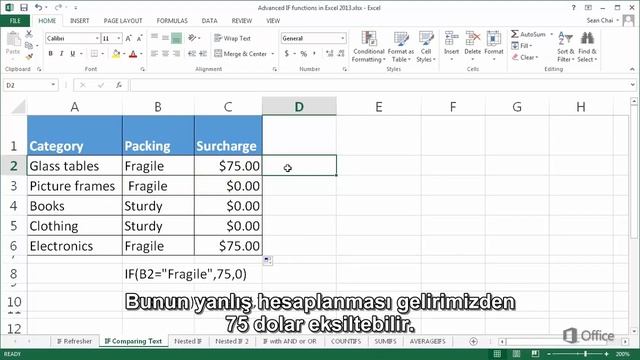Align text to the left

154,53
